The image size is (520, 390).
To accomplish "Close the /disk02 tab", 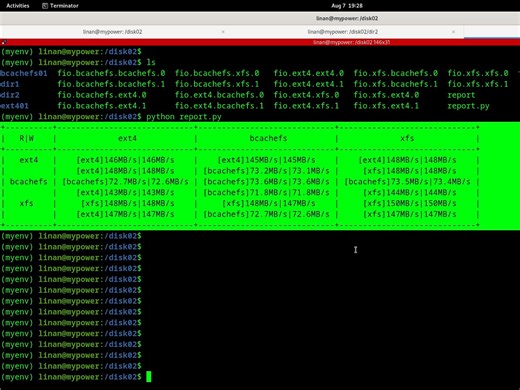I will pyautogui.click(x=223, y=32).
